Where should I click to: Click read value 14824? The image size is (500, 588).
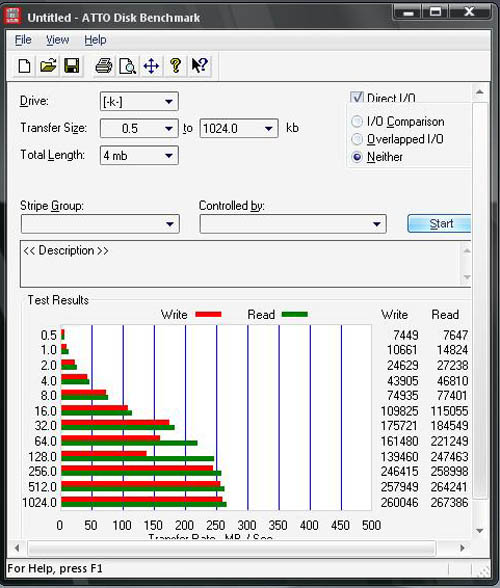[452, 350]
